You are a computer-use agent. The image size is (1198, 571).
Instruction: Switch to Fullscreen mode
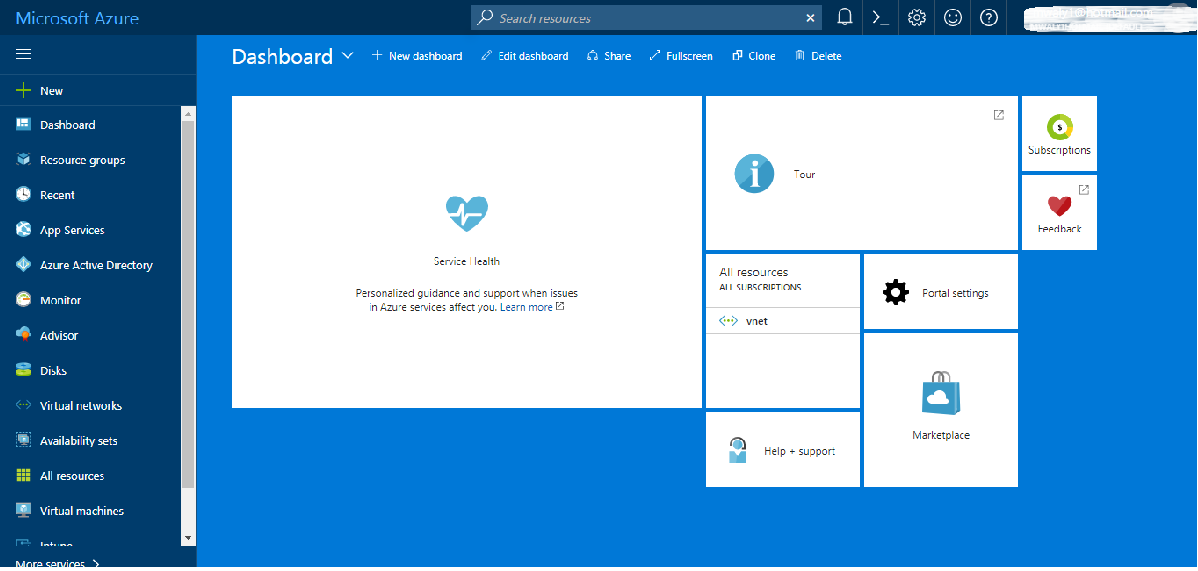681,56
